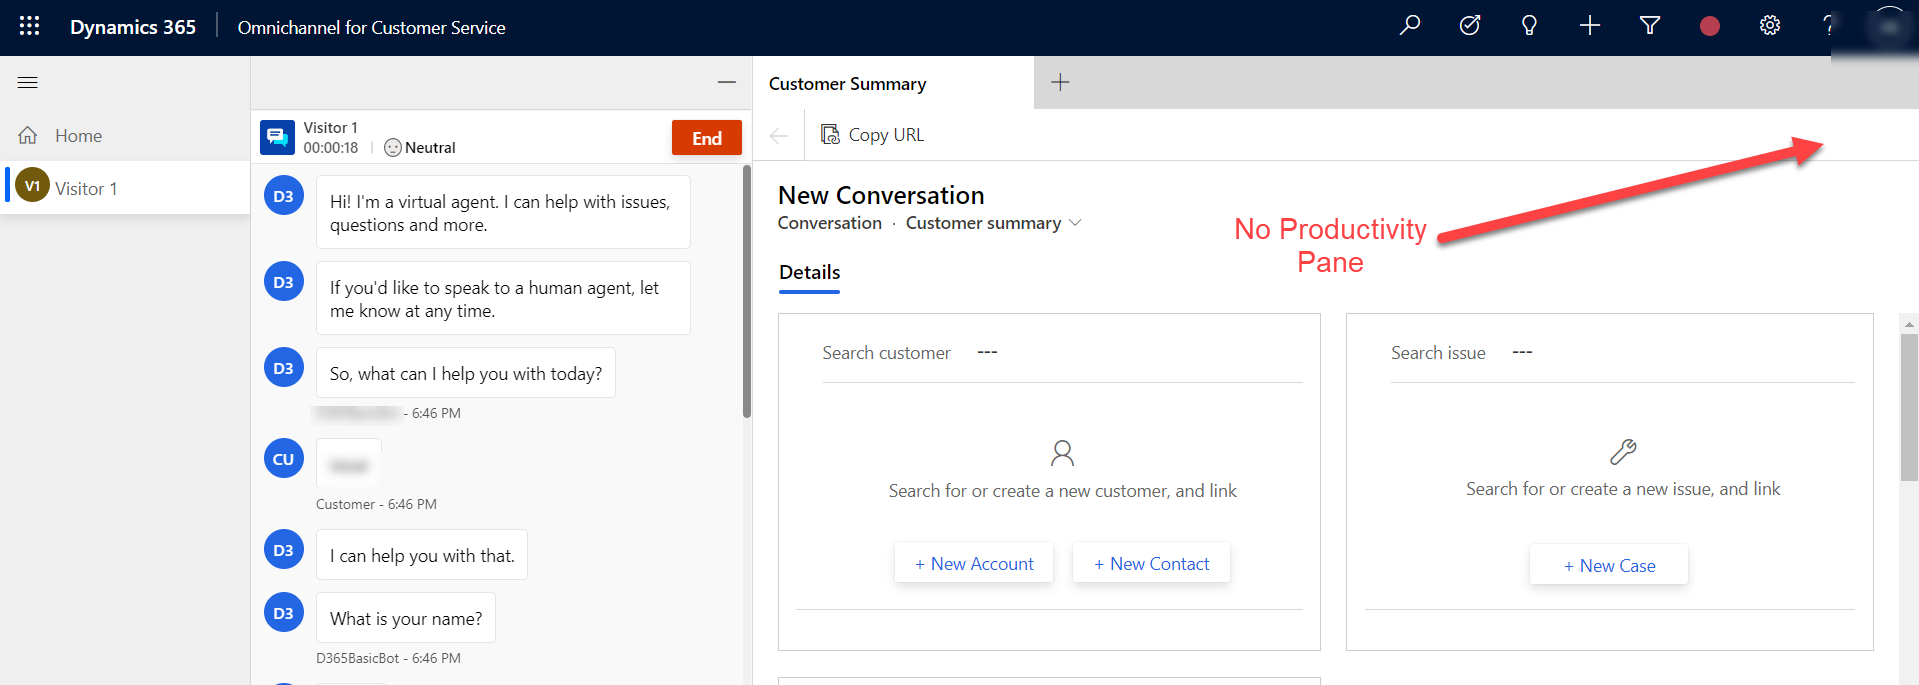Screen dimensions: 1919x685
Task: Create a New Account
Action: [x=974, y=564]
